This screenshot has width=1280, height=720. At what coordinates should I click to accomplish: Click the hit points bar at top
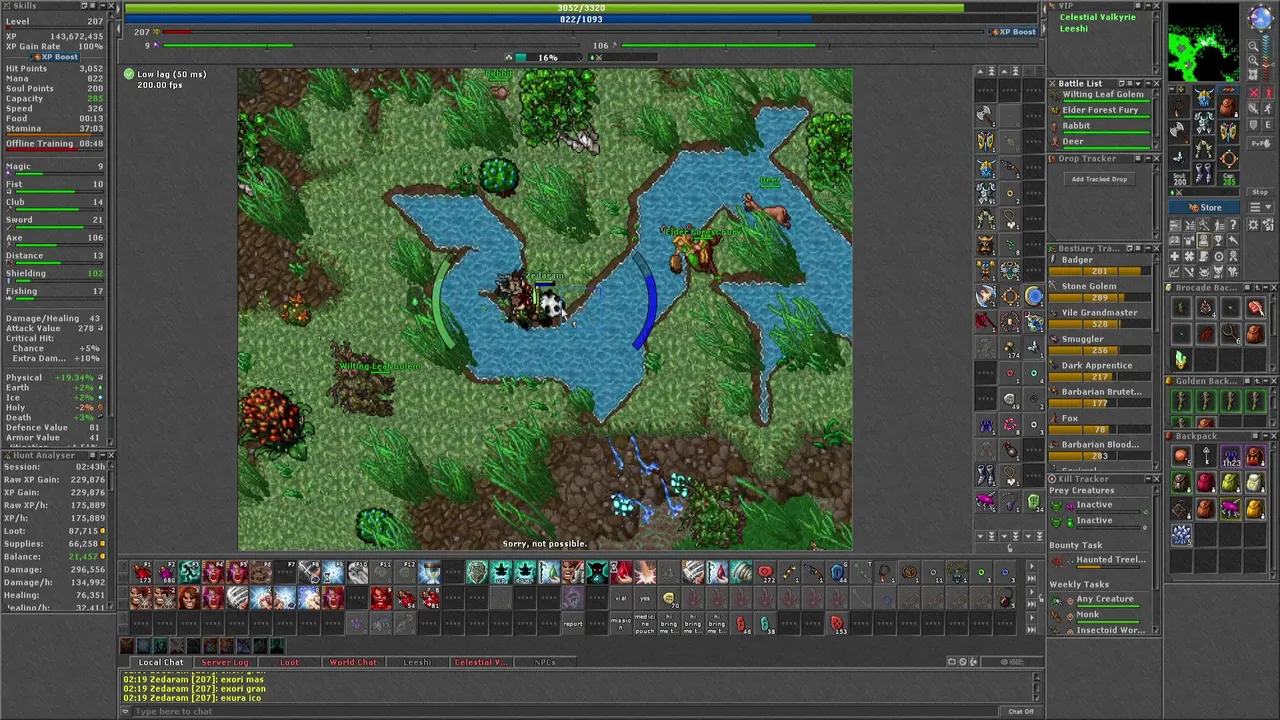tap(580, 8)
